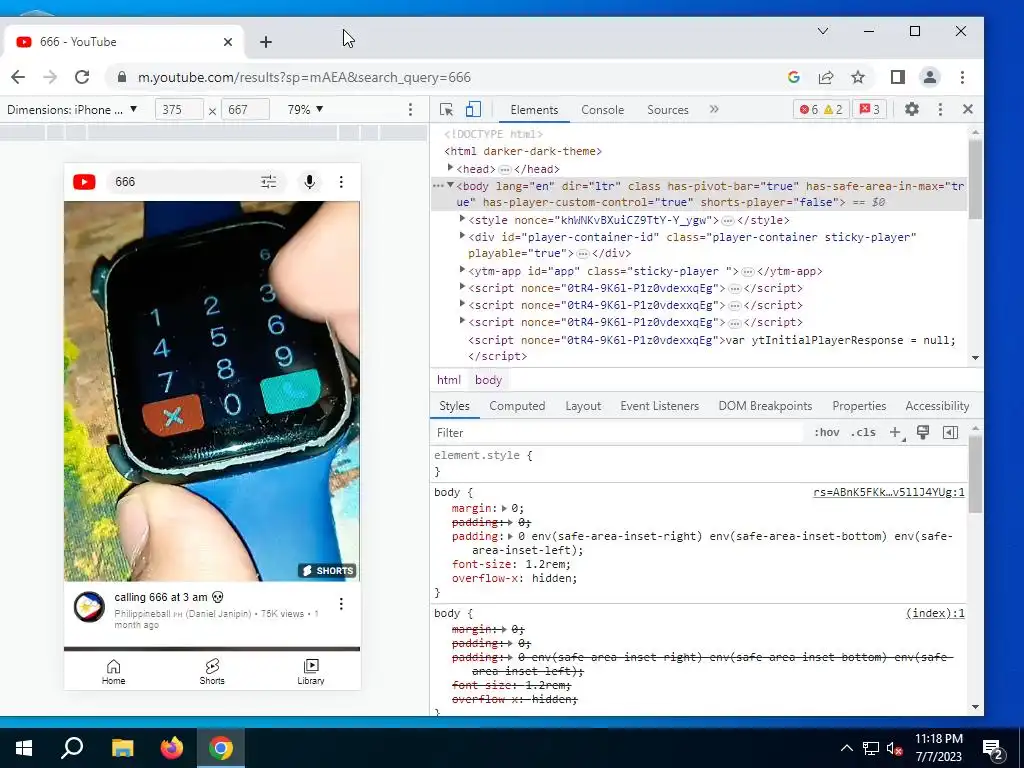Bookmark this tab star icon
1024x768 pixels.
click(x=858, y=77)
